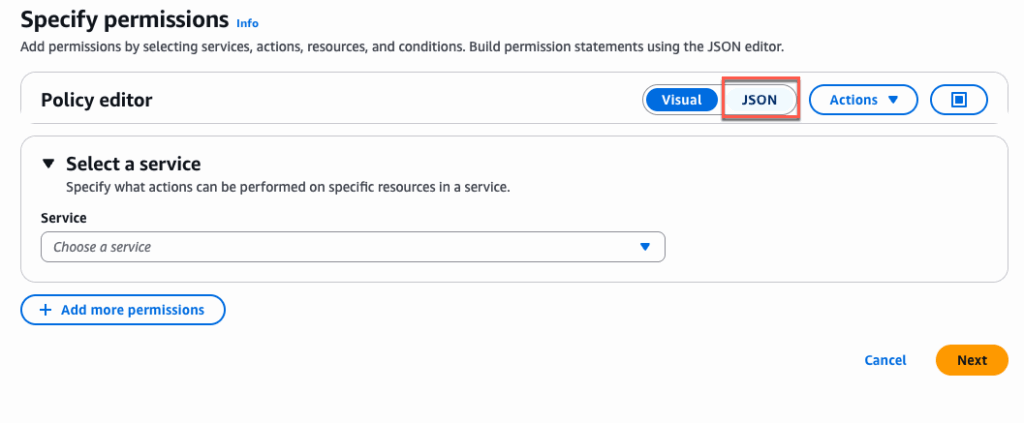Click the Select a service heading text

133,164
